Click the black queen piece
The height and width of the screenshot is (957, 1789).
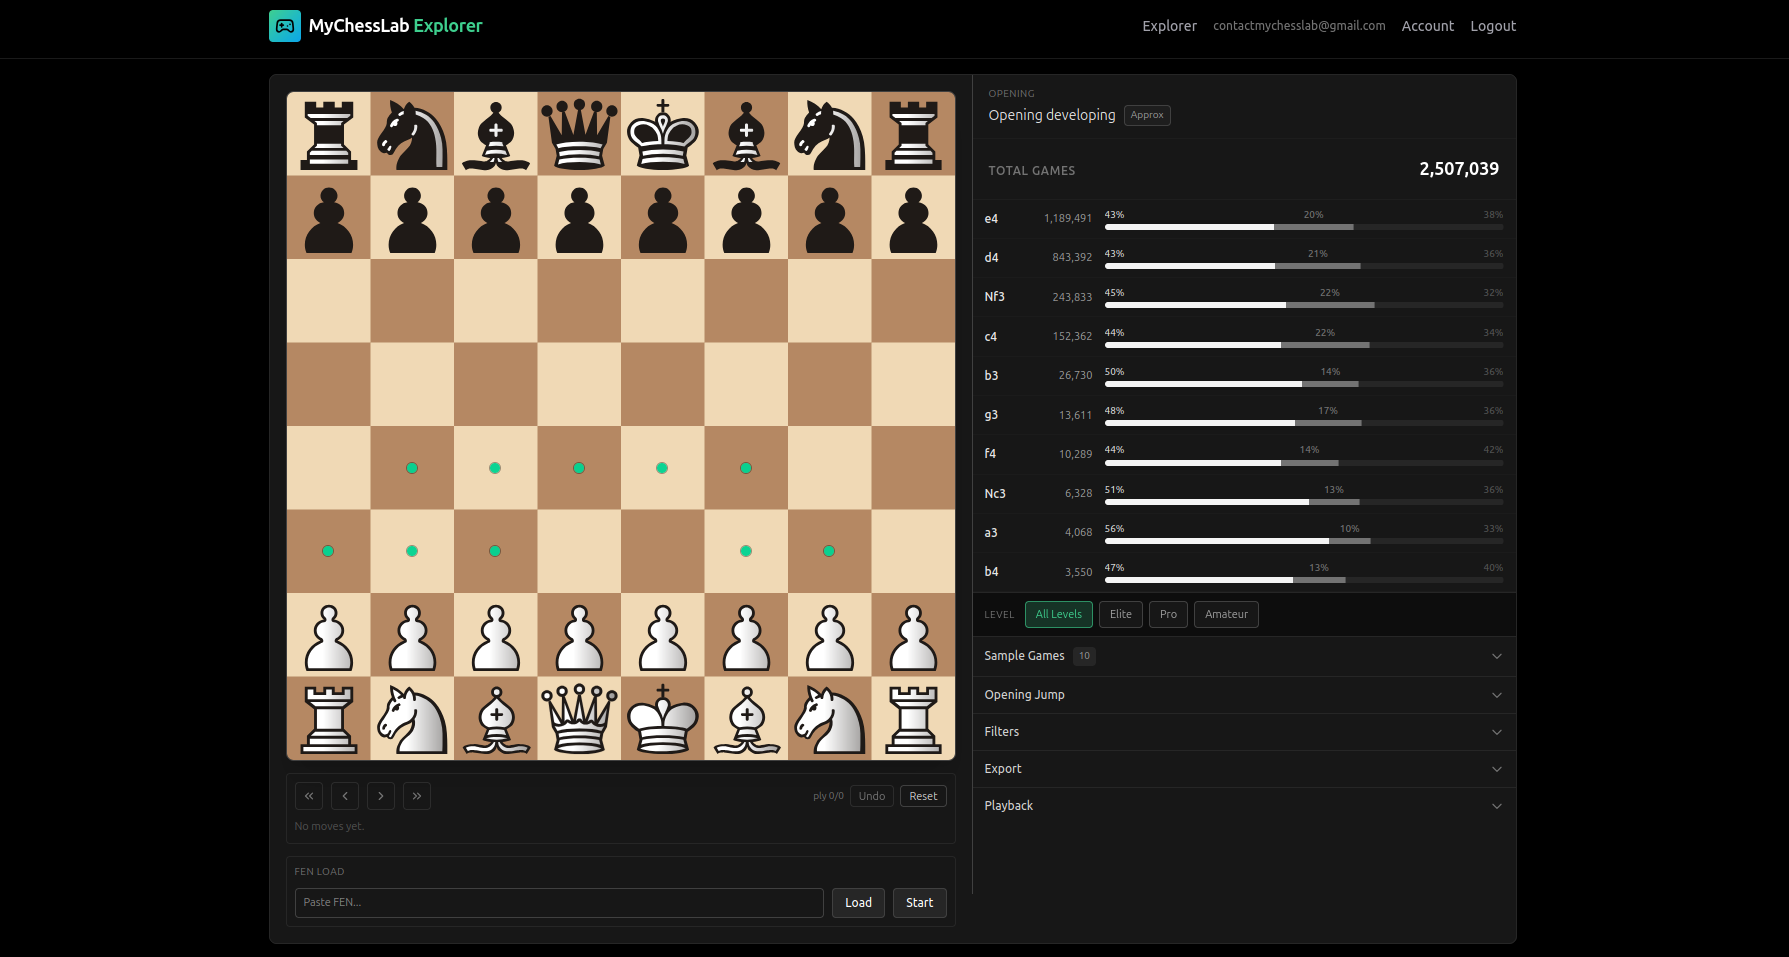pos(579,134)
